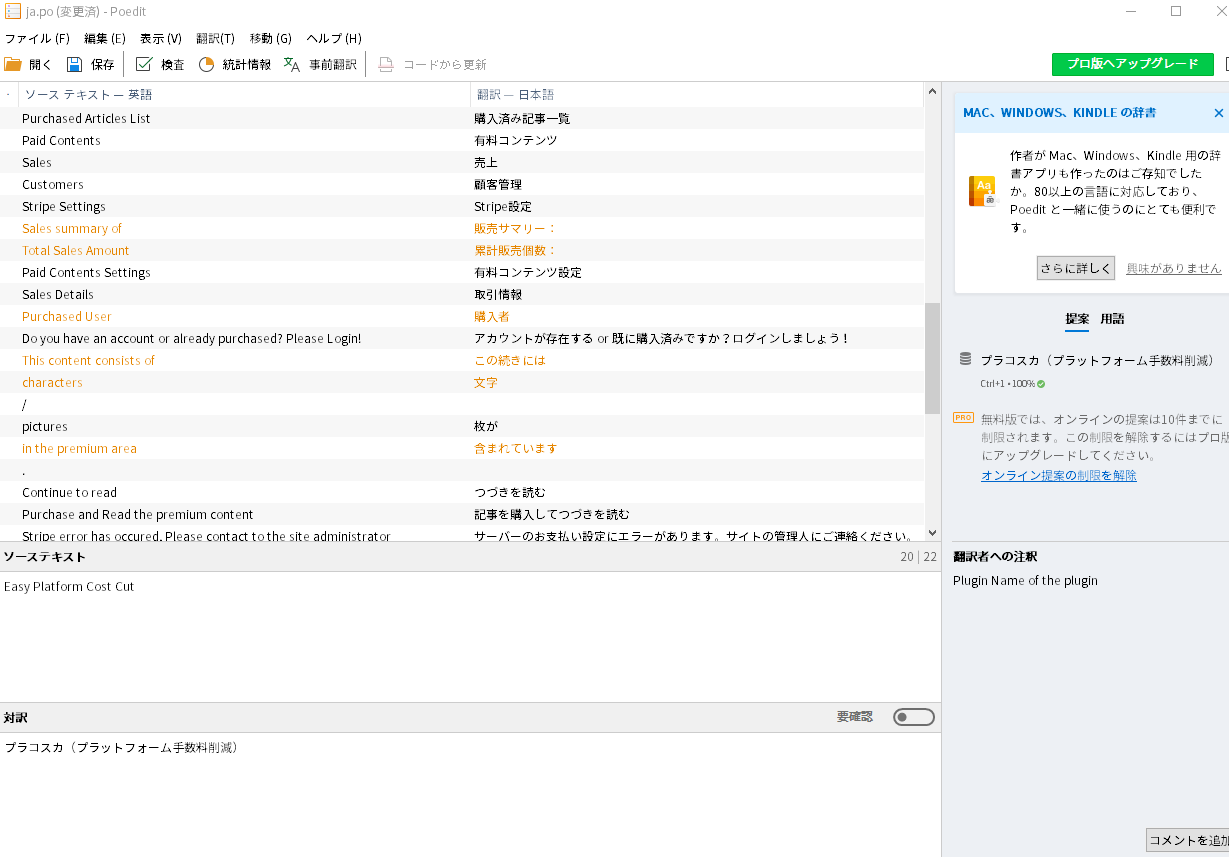The width and height of the screenshot is (1229, 857).
Task: Click the さらに詳しく button
Action: coord(1075,268)
